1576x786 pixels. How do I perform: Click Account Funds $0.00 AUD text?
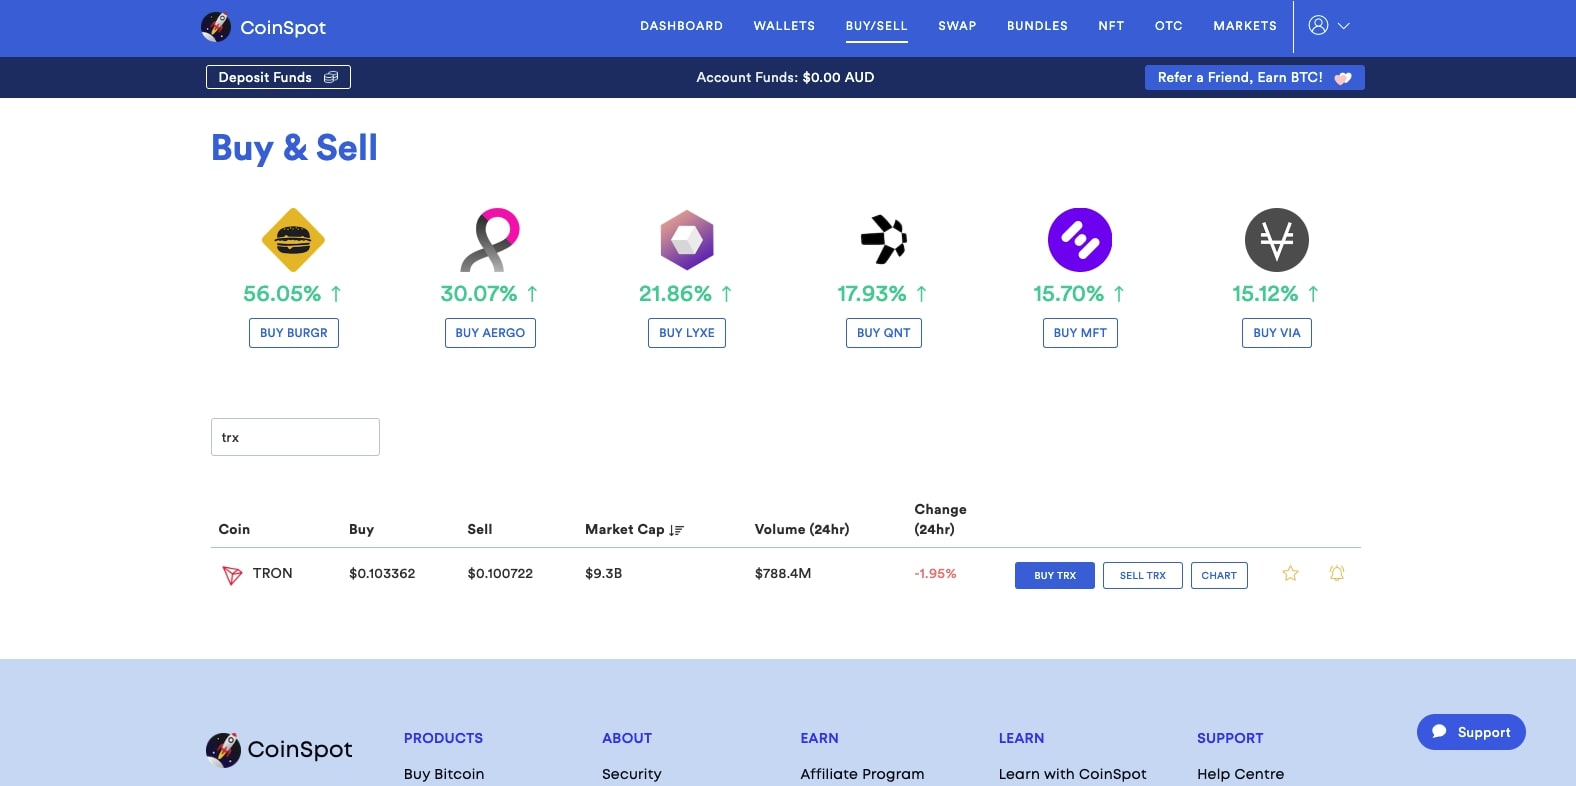tap(785, 77)
